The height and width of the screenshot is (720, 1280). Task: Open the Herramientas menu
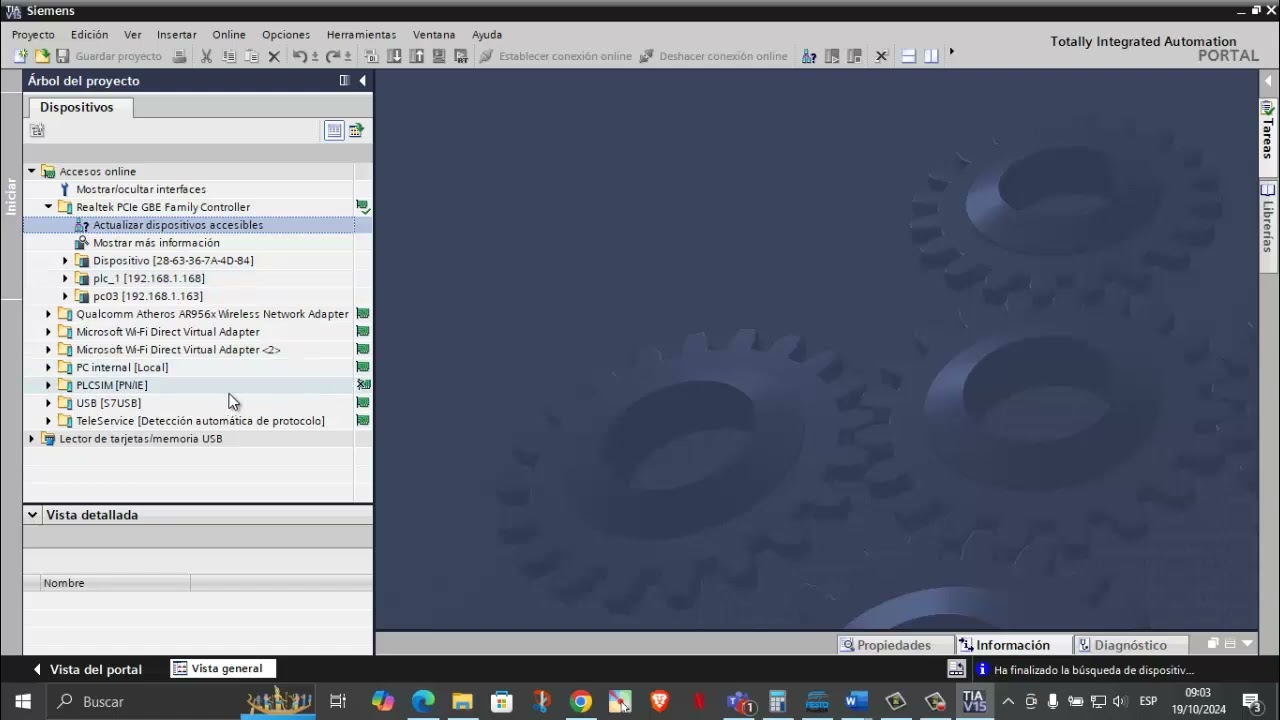(361, 34)
